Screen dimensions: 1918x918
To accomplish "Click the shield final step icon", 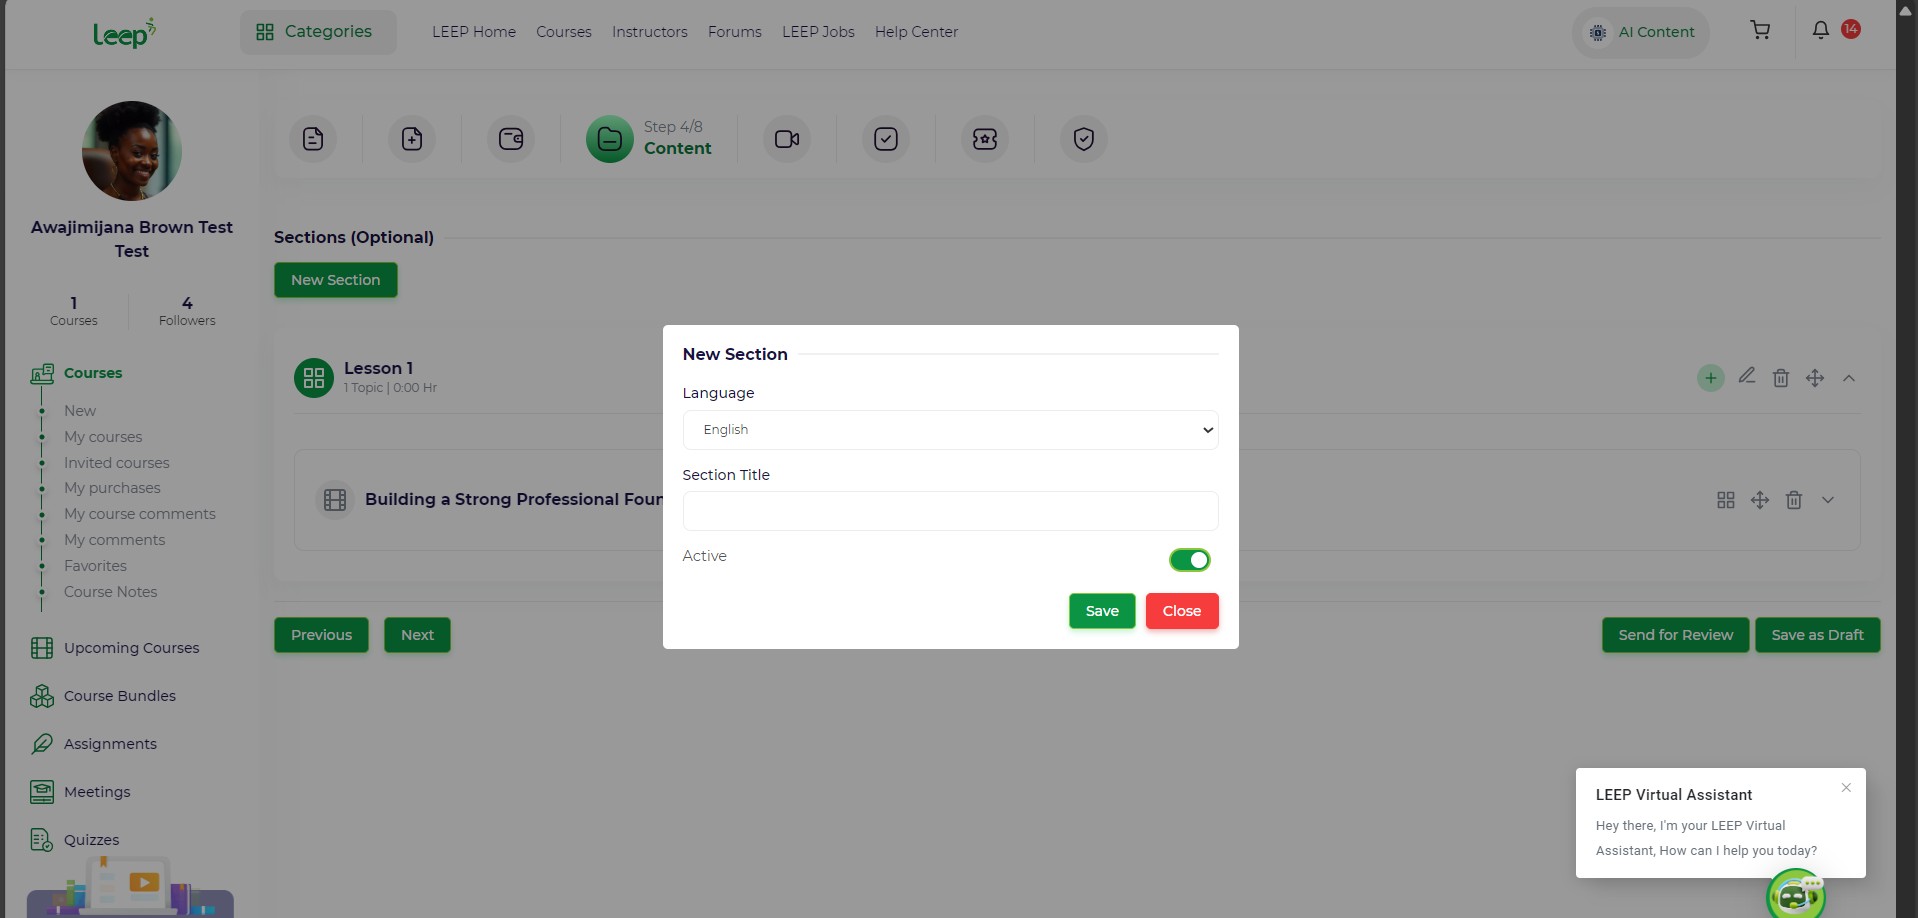I will point(1083,139).
